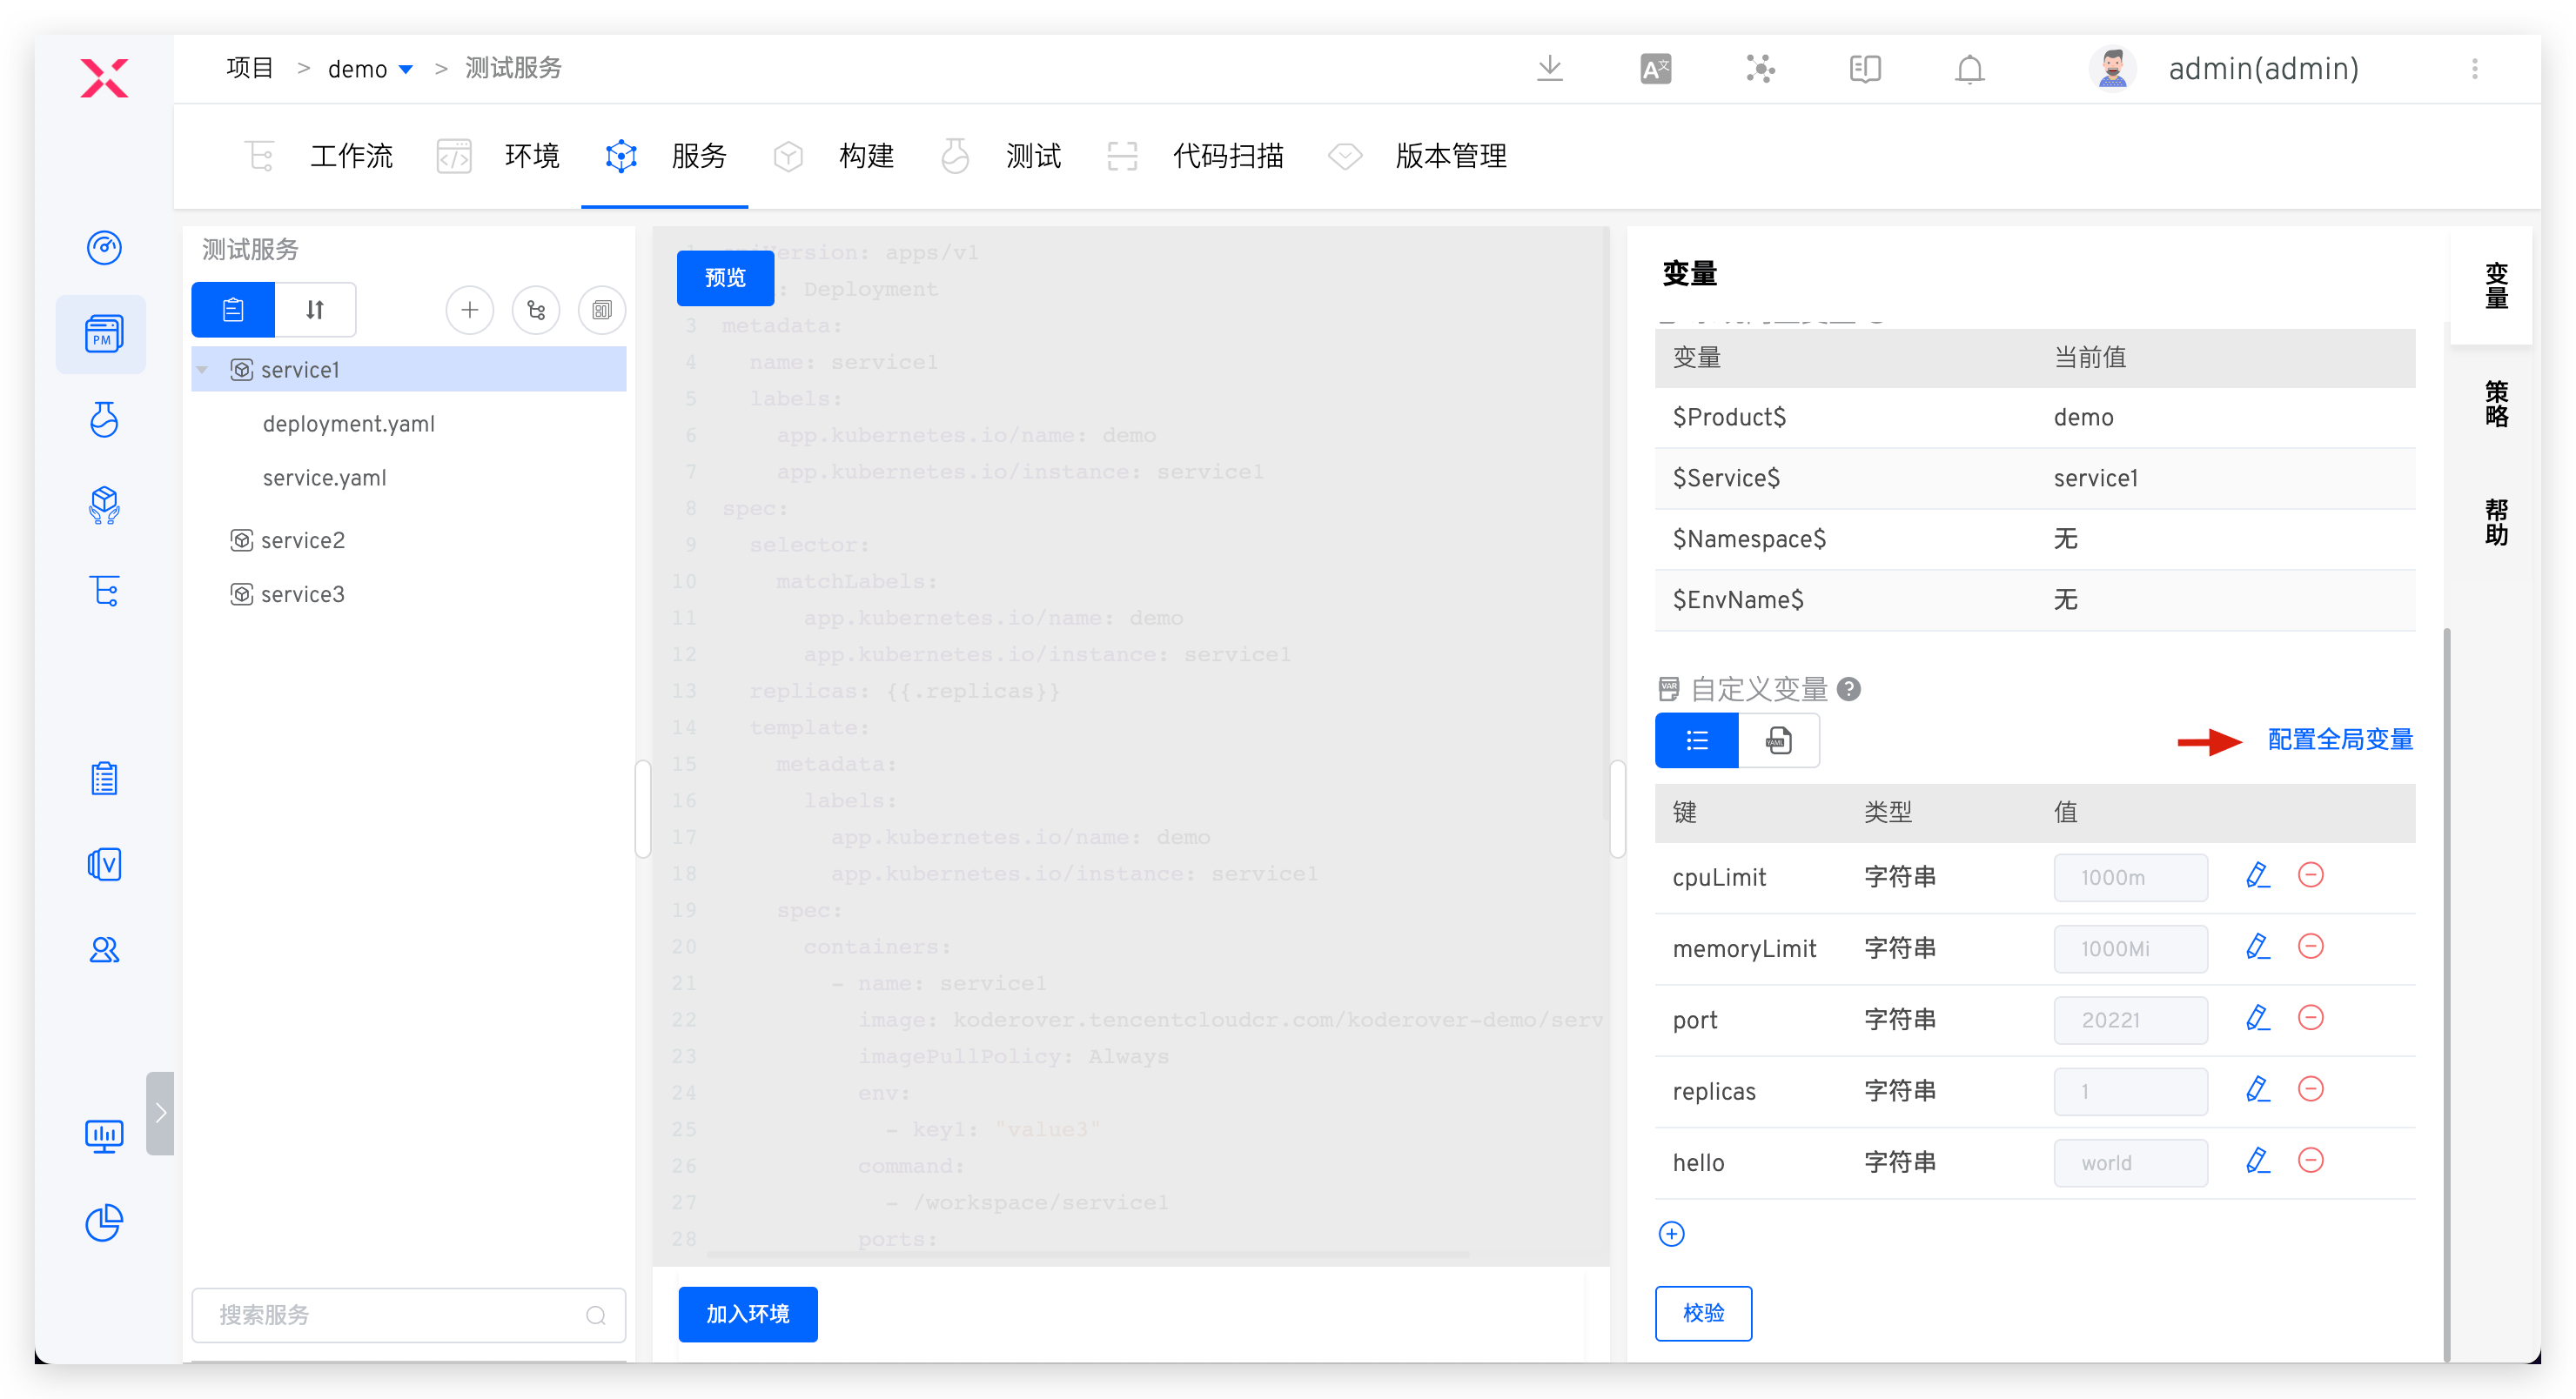Open the 策略 side tab

[2495, 403]
